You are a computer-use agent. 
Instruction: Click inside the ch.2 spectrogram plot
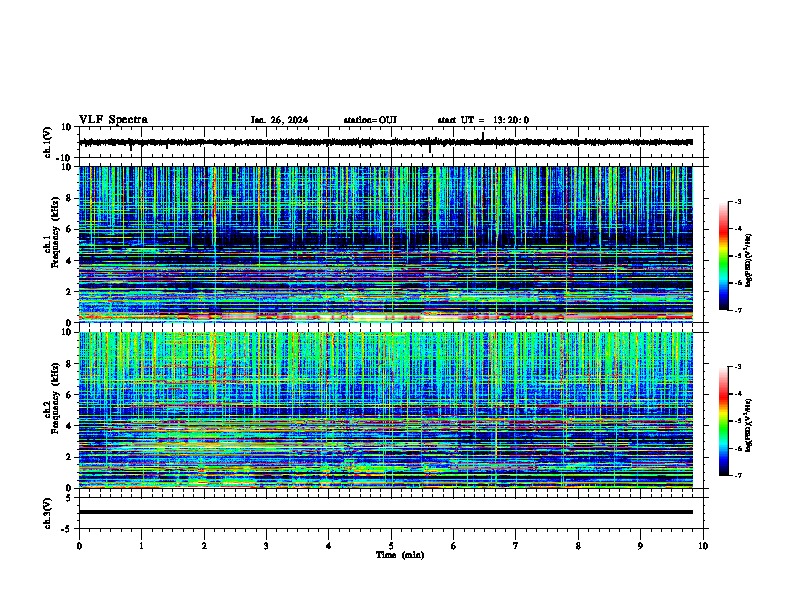click(x=386, y=410)
